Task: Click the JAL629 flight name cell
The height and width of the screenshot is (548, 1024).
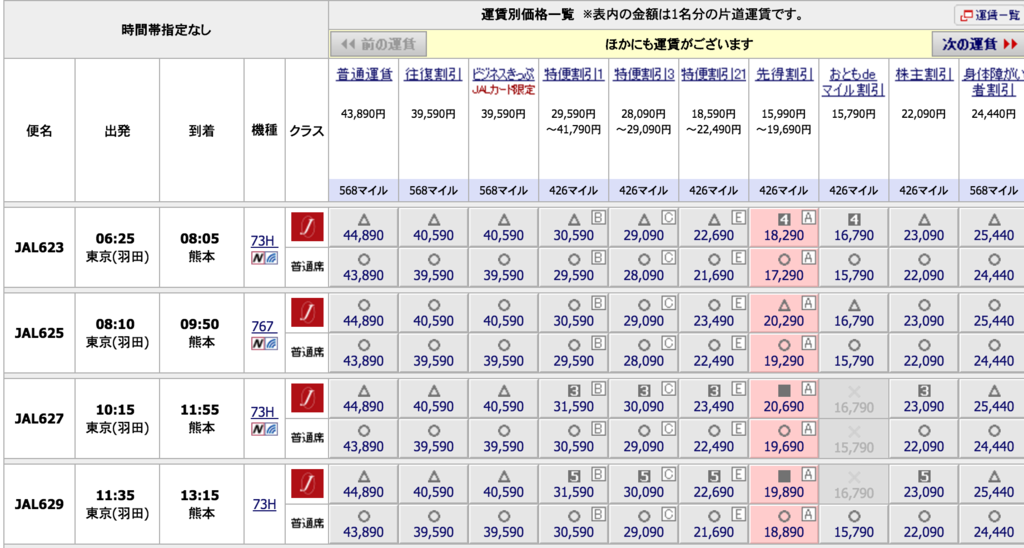Action: (x=39, y=504)
